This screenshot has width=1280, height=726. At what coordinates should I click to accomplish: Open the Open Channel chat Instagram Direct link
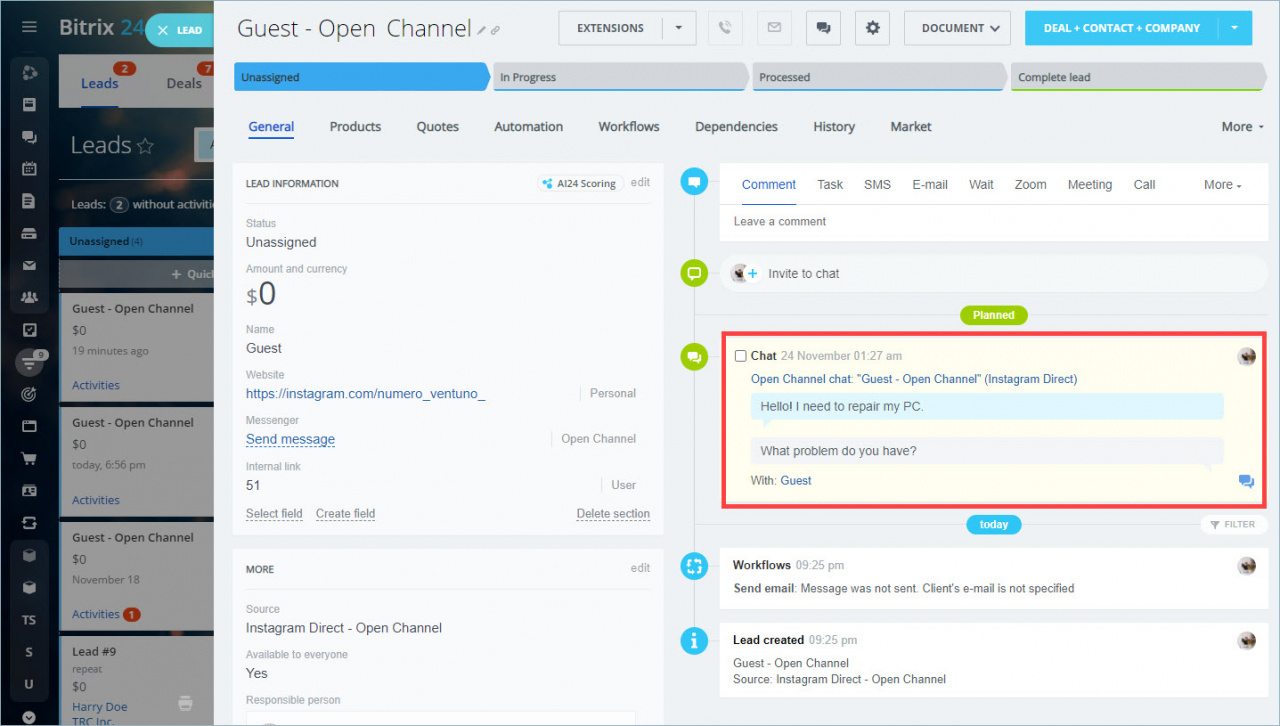pos(914,380)
